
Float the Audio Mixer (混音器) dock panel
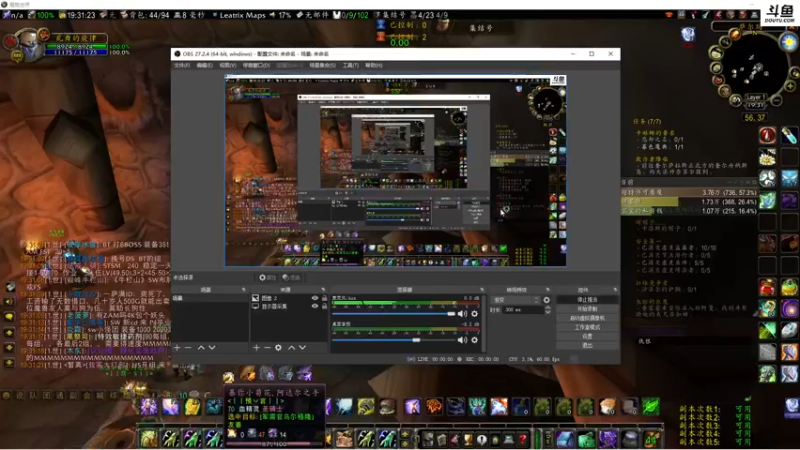pyautogui.click(x=482, y=290)
